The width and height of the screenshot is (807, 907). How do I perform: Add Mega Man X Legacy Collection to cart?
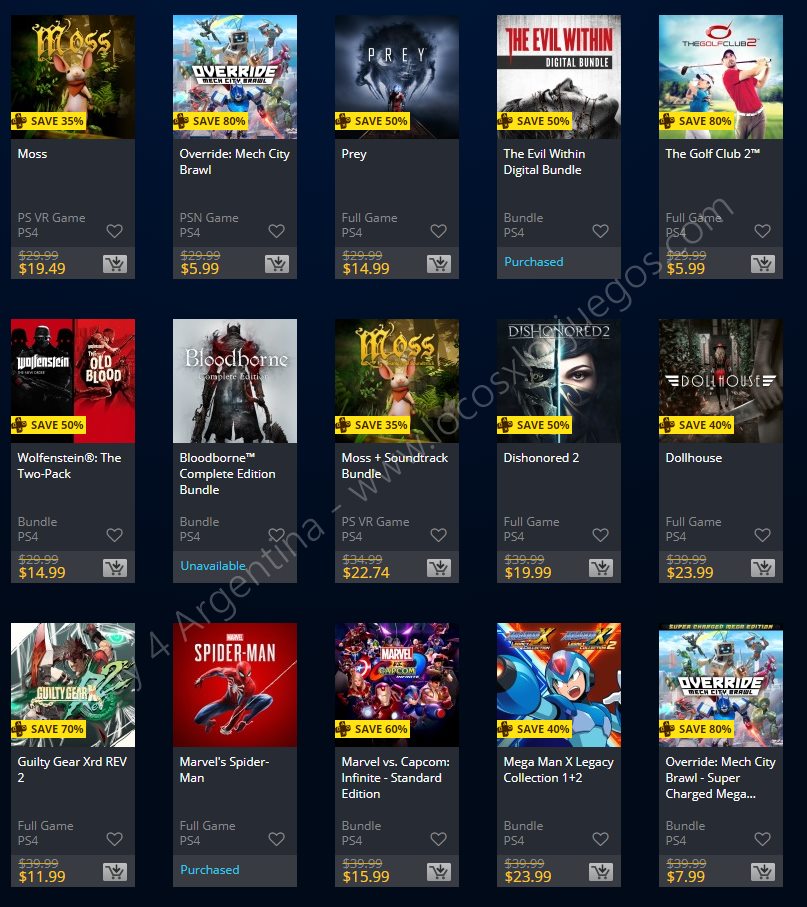click(x=601, y=872)
